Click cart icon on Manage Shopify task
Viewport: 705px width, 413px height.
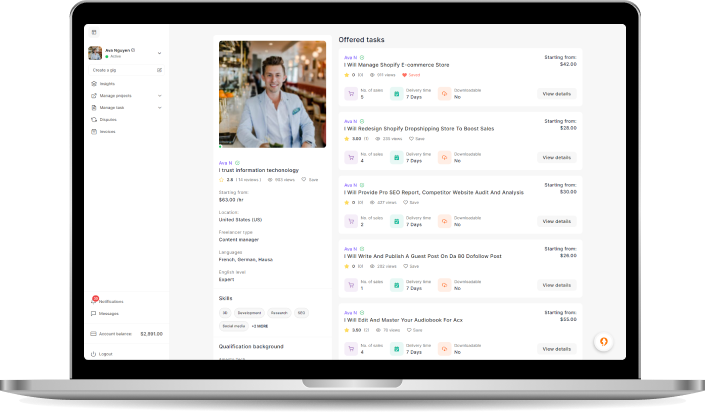click(351, 94)
